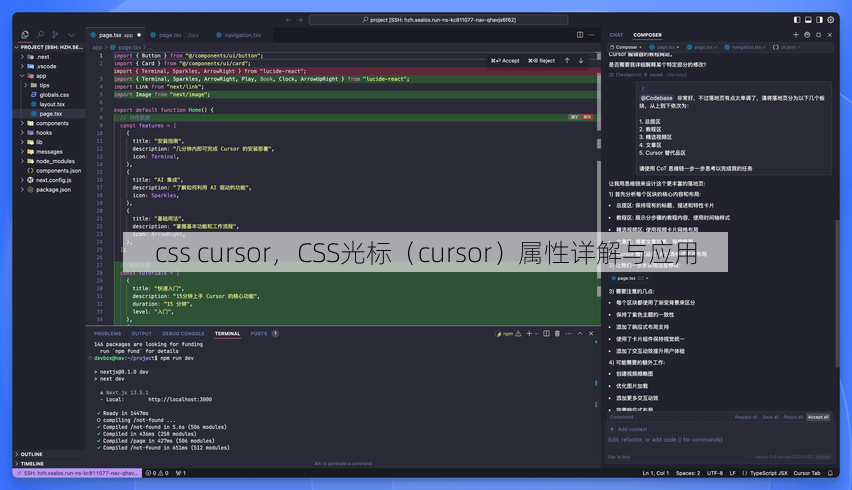The height and width of the screenshot is (490, 852).
Task: Open the new terminal profile dropdown arrow
Action: point(536,334)
